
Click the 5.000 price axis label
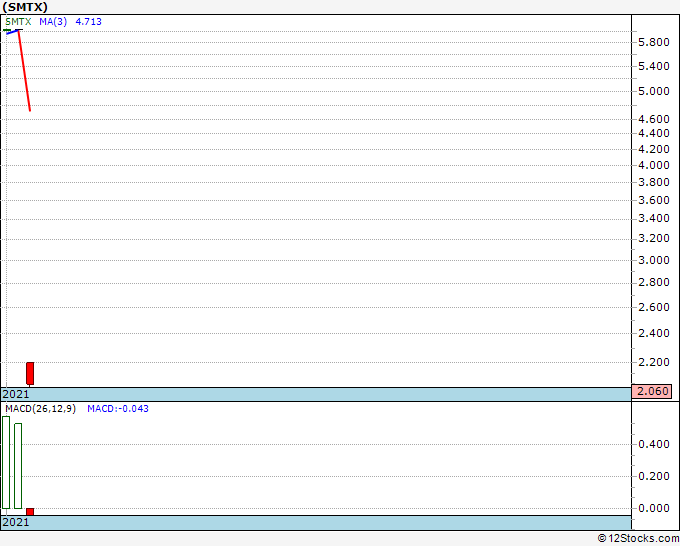click(654, 91)
